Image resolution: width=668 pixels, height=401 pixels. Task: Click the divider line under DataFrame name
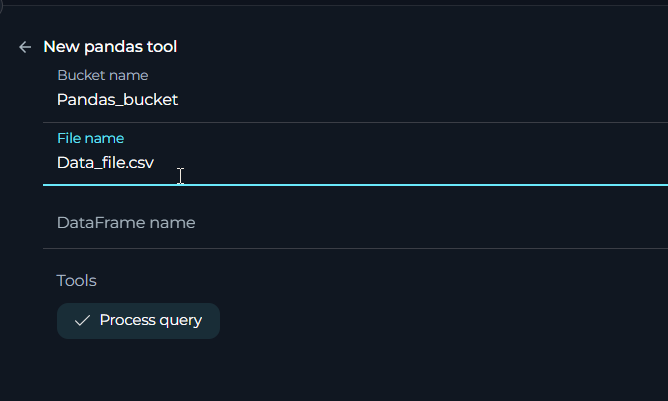(x=355, y=248)
